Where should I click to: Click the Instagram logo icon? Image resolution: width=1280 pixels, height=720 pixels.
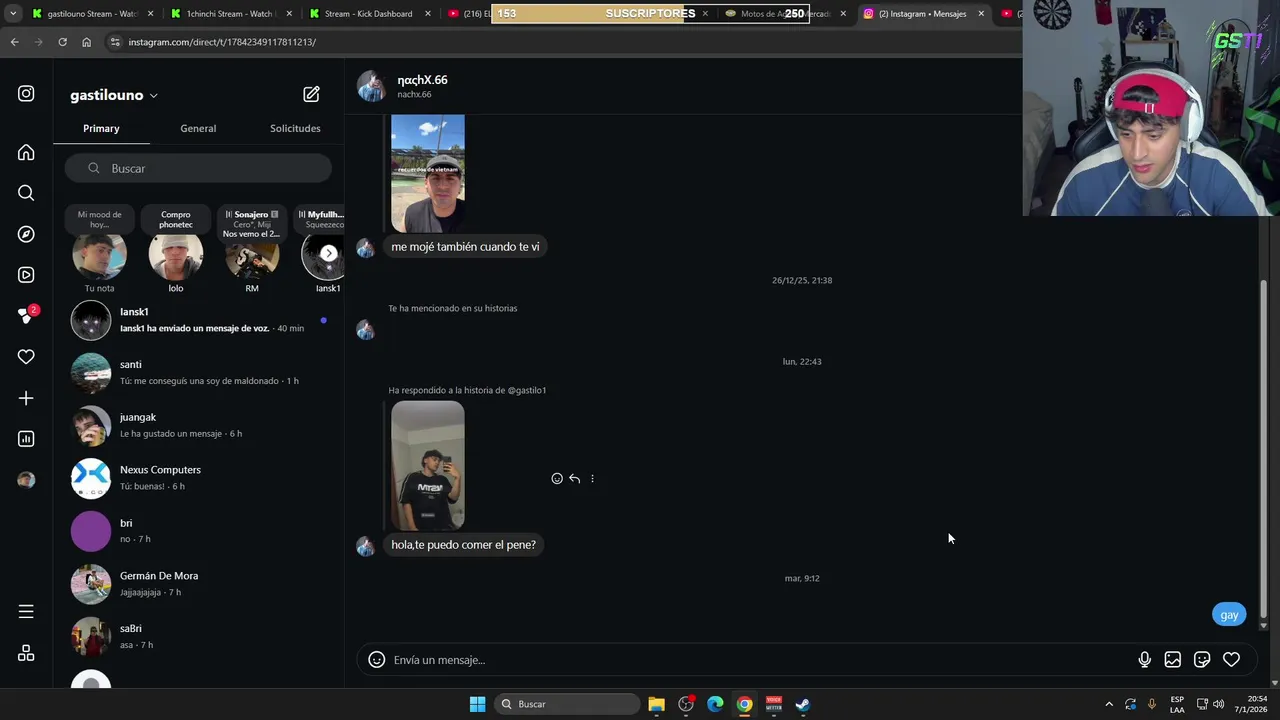[26, 93]
